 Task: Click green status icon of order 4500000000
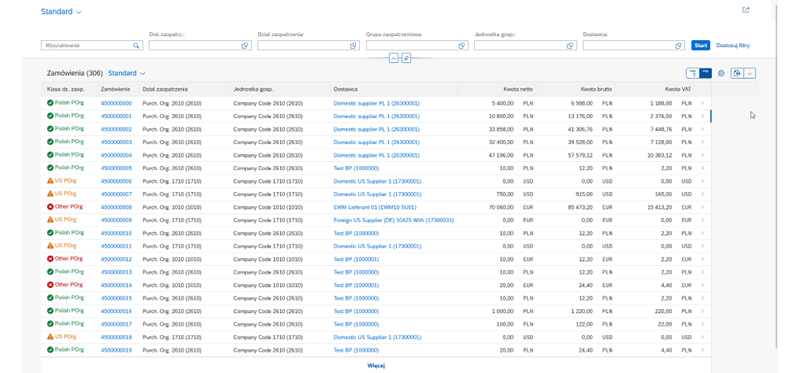50,103
